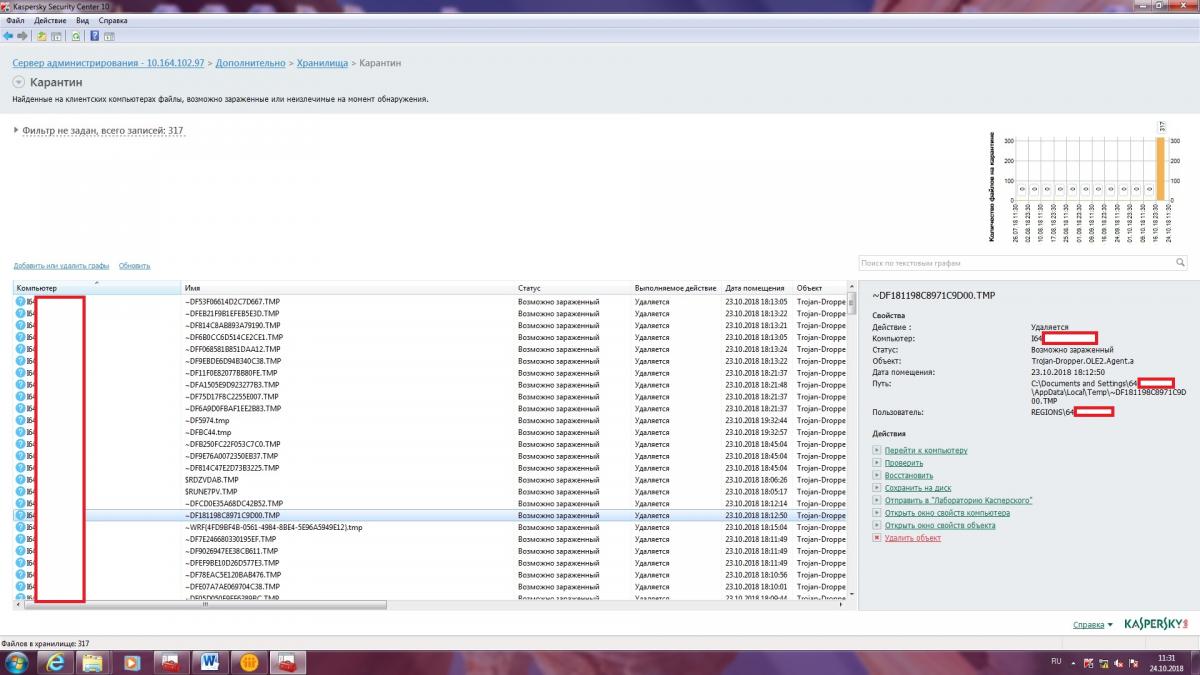This screenshot has height=675, width=1200.
Task: Click the Back arrow toolbar icon
Action: [8, 36]
